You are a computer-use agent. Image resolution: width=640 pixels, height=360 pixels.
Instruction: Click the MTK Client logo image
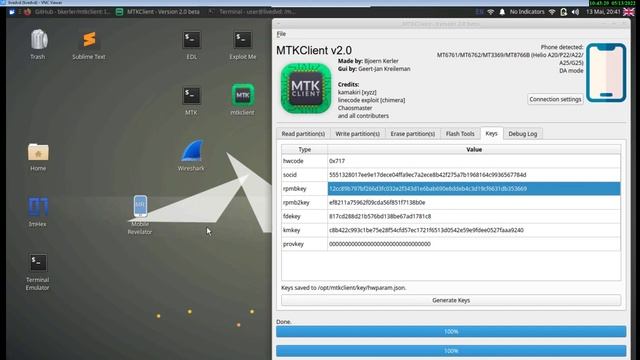(306, 88)
